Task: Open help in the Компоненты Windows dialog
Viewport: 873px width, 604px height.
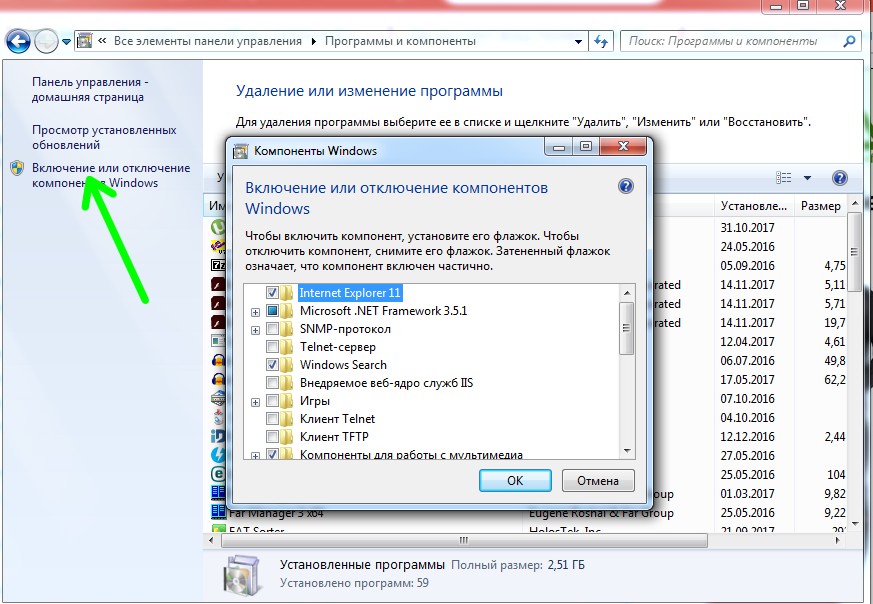Action: [x=626, y=186]
